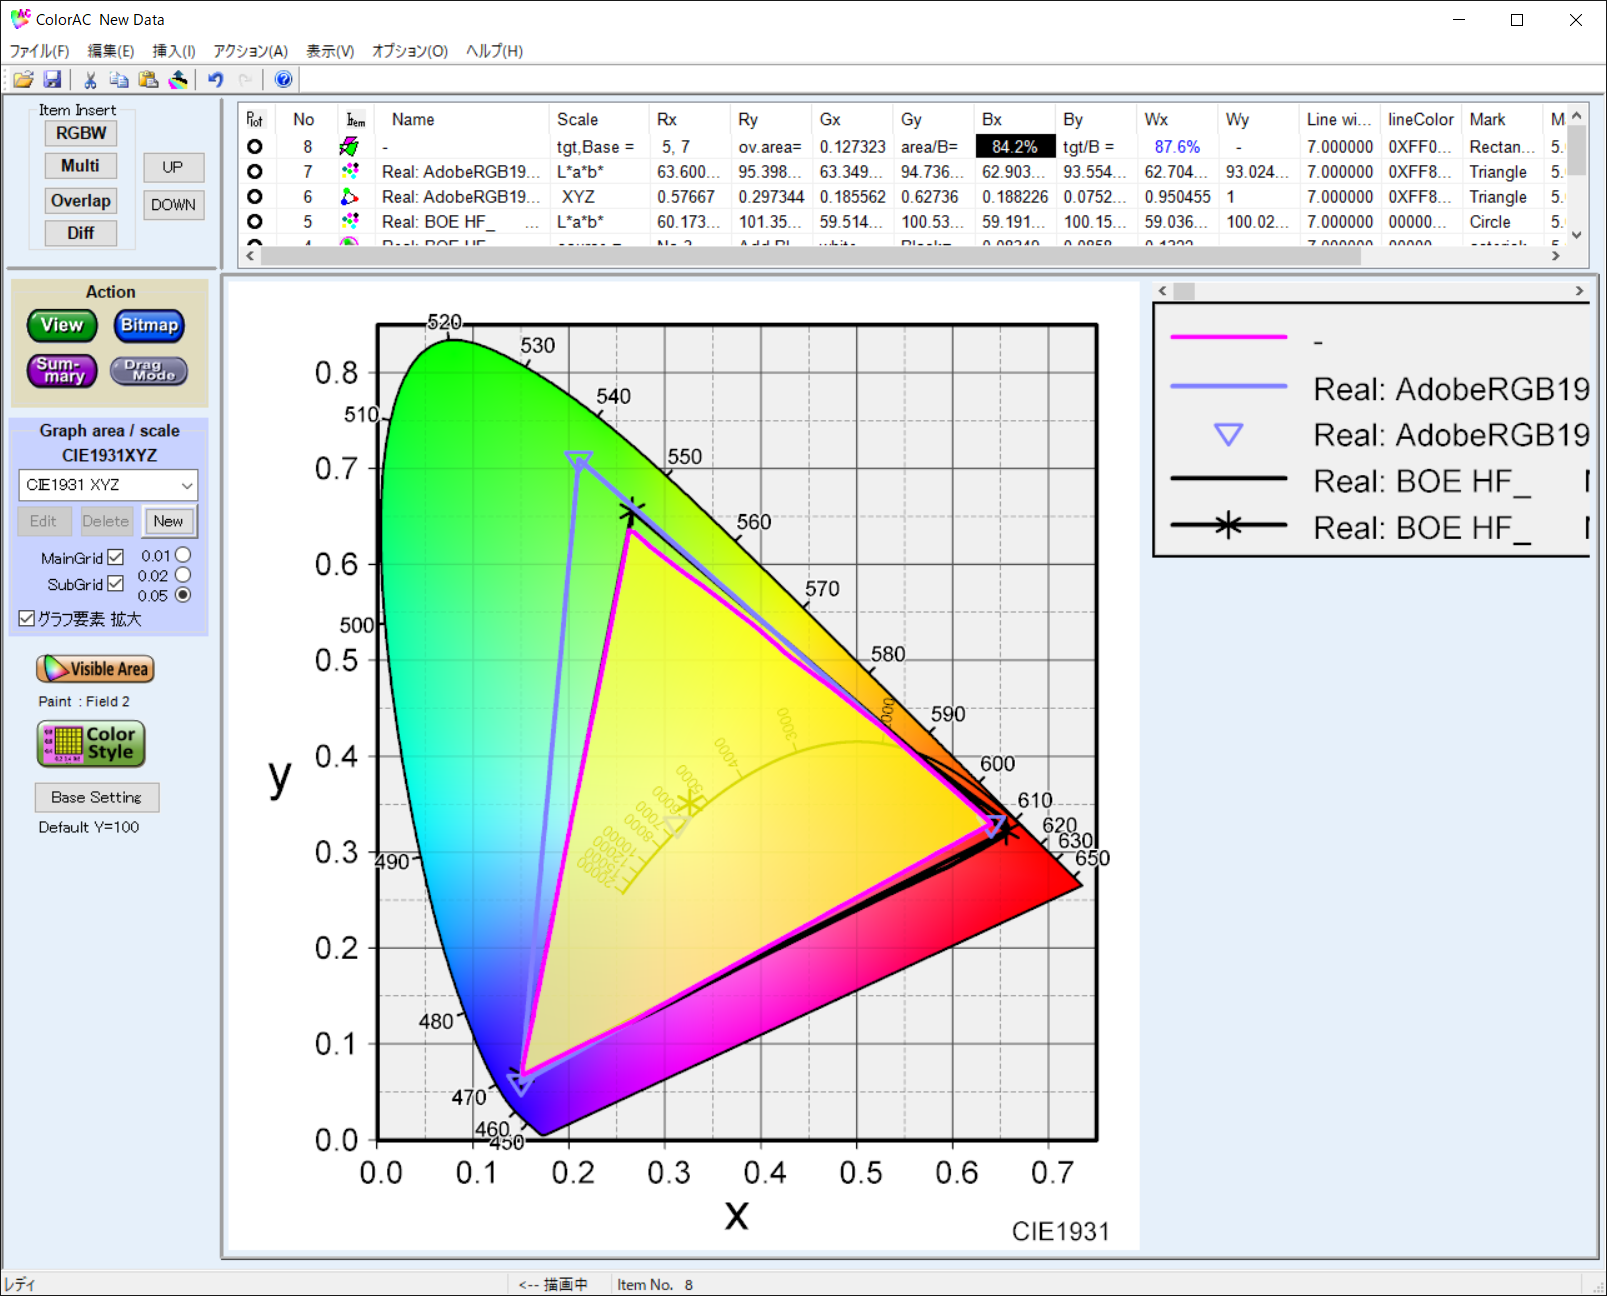Viewport: 1607px width, 1296px height.
Task: Undo the last action with the blue arrow
Action: click(x=216, y=79)
